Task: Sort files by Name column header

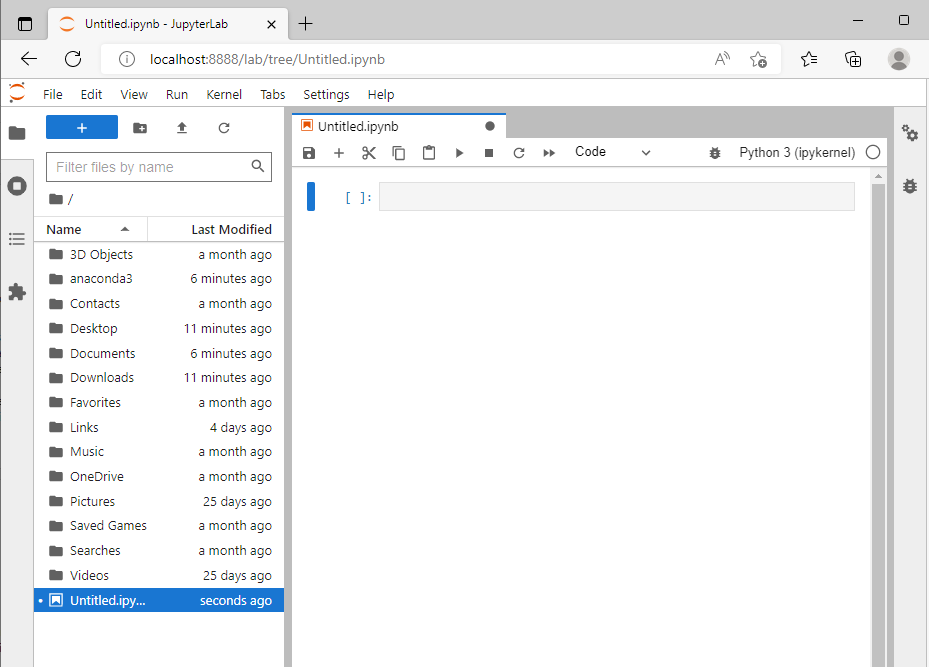Action: pos(90,229)
